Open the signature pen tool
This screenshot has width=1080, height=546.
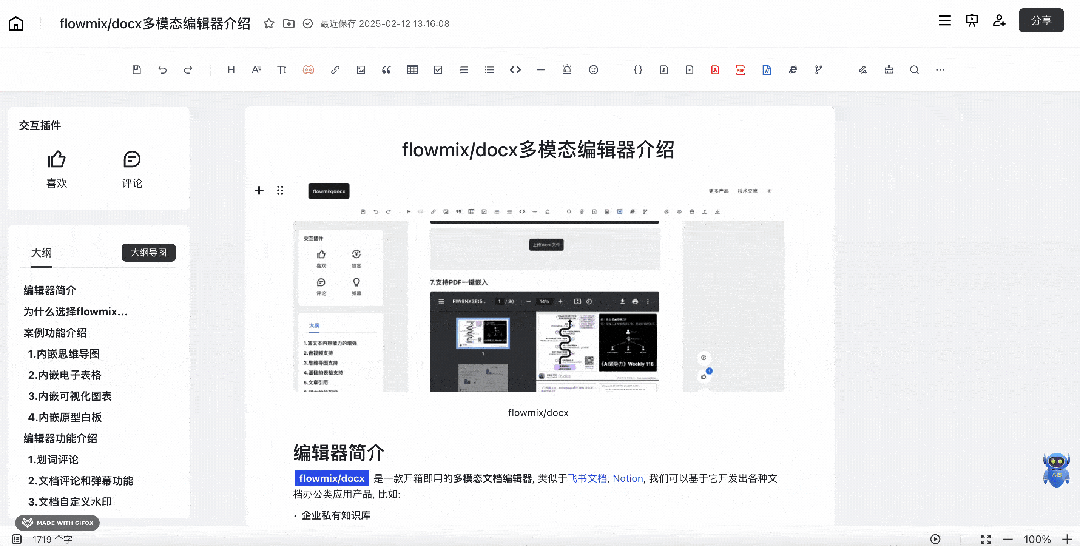[862, 70]
